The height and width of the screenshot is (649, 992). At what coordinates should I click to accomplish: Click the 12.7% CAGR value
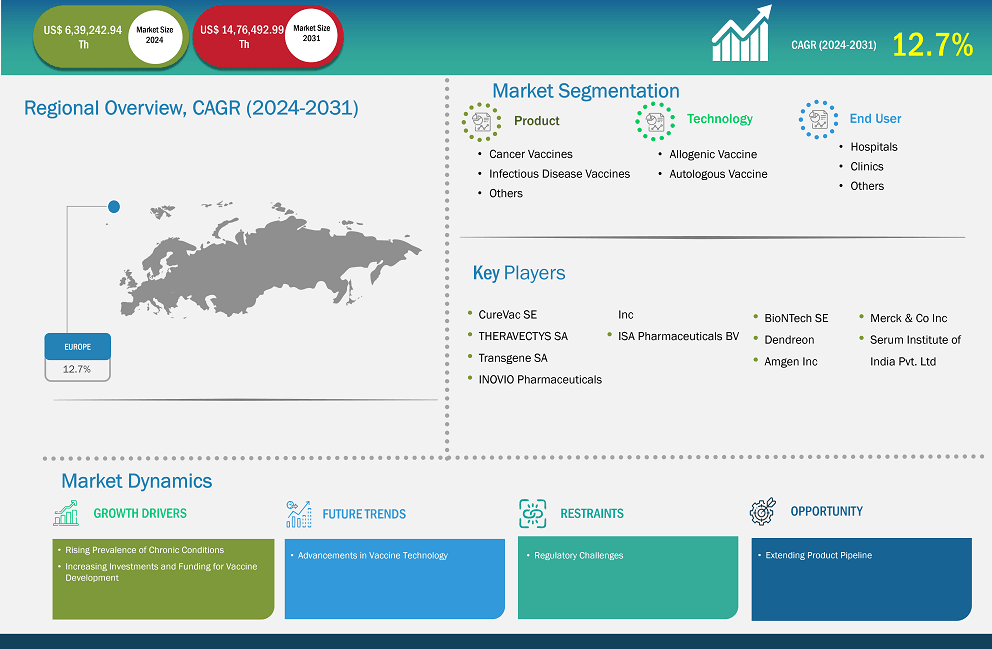(x=932, y=45)
